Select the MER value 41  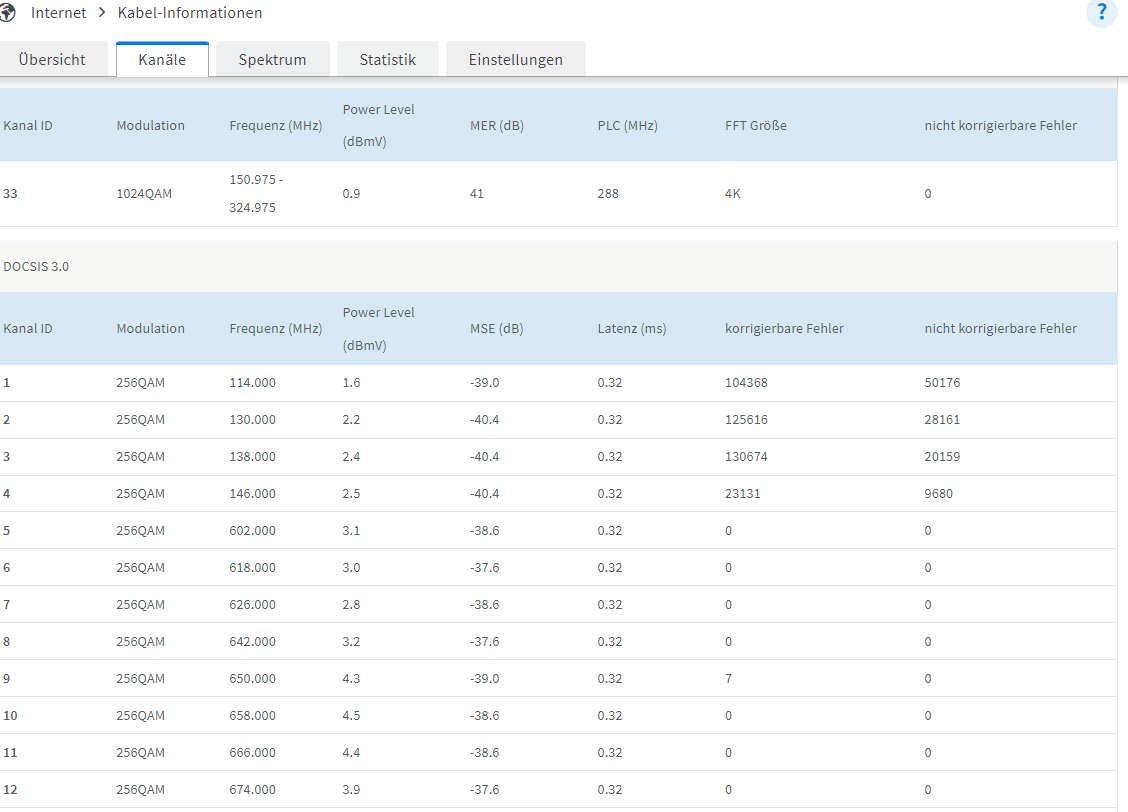tap(477, 193)
